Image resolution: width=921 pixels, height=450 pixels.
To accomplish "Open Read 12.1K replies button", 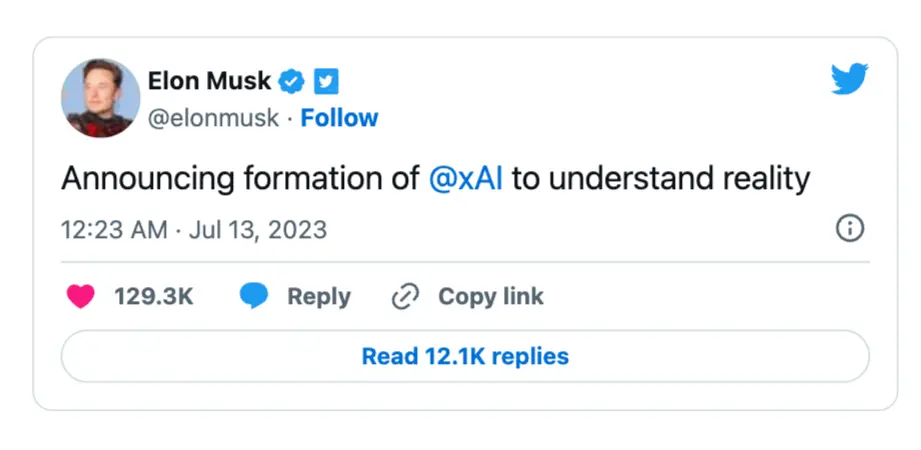I will [x=465, y=356].
